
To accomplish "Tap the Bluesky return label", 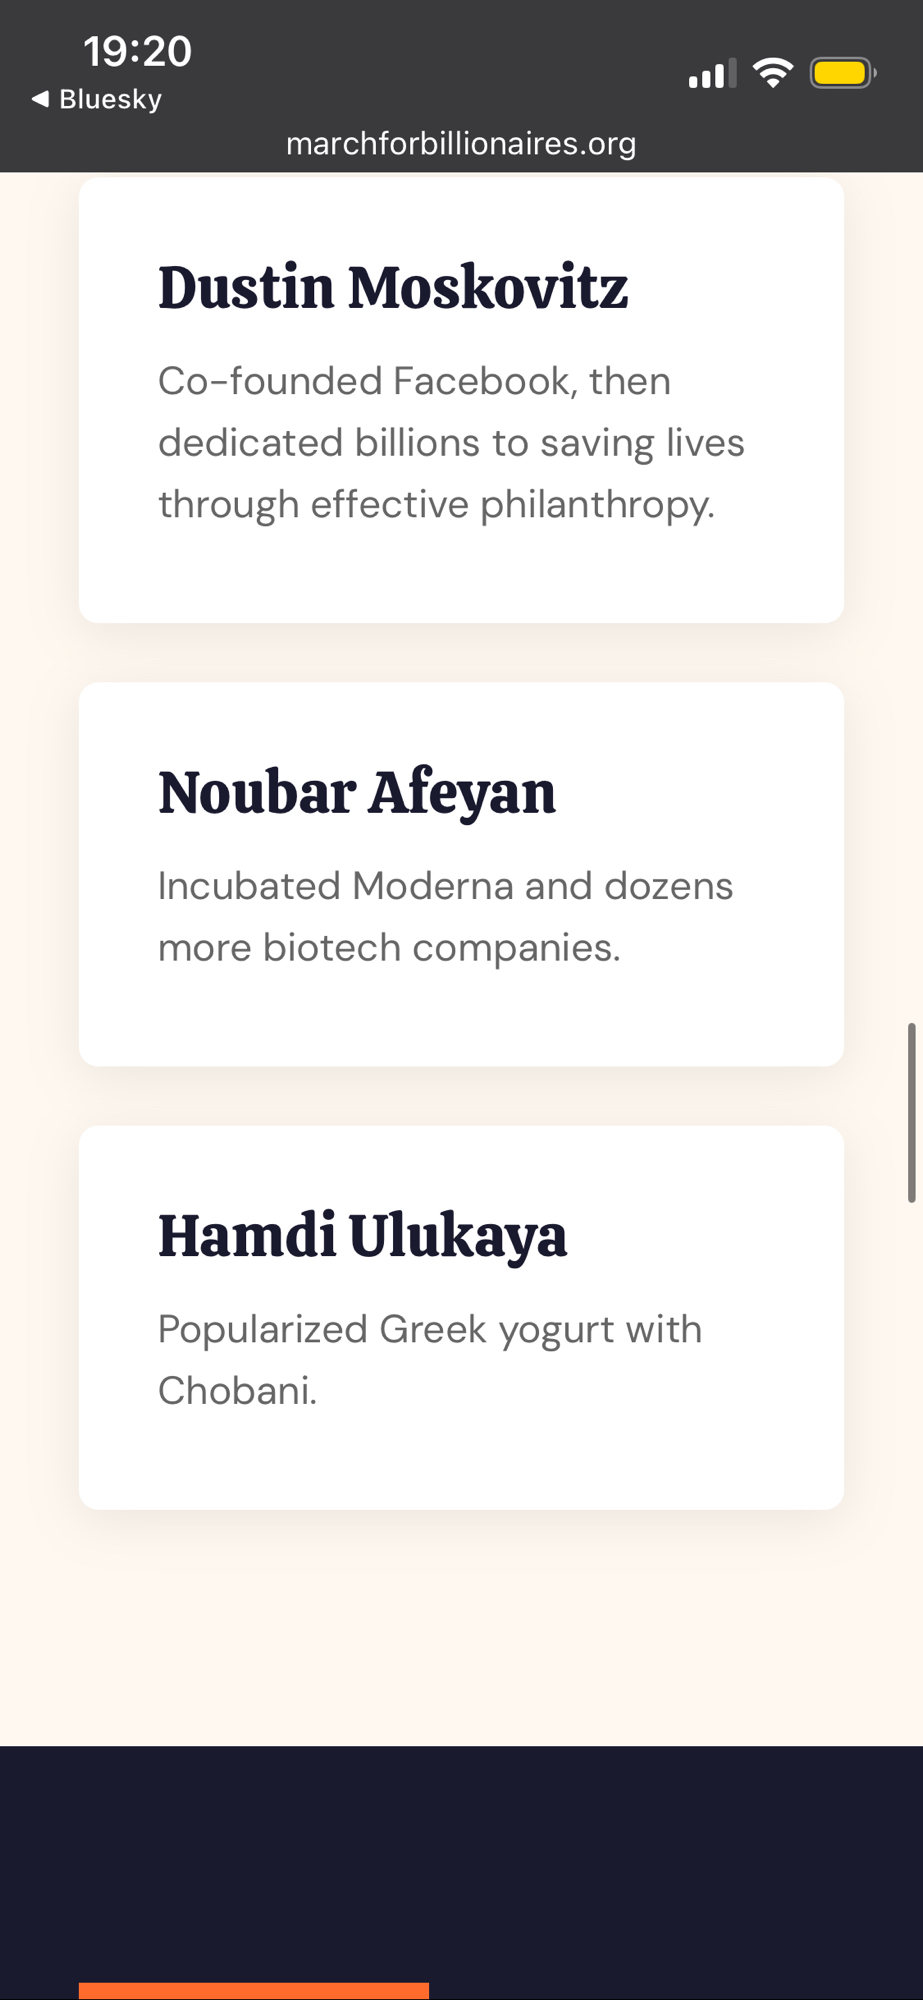I will tap(110, 99).
